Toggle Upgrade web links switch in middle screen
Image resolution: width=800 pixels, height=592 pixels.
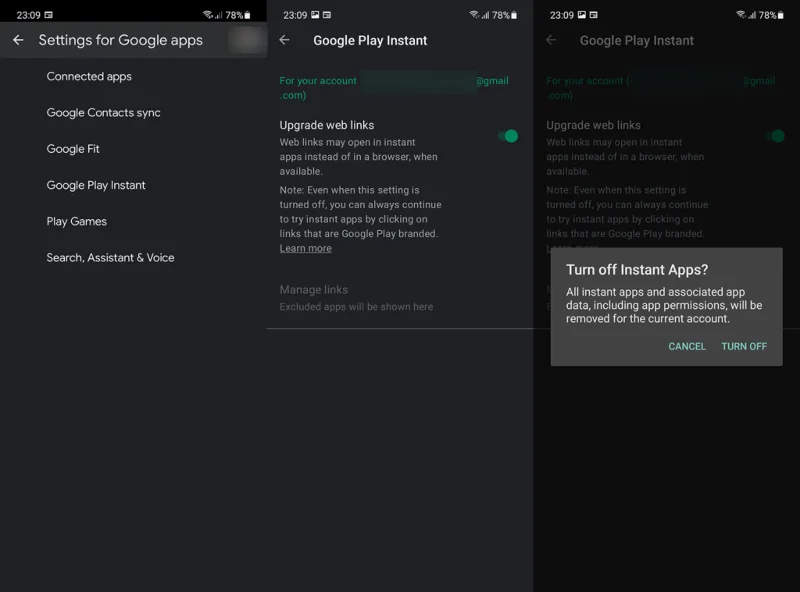tap(508, 136)
